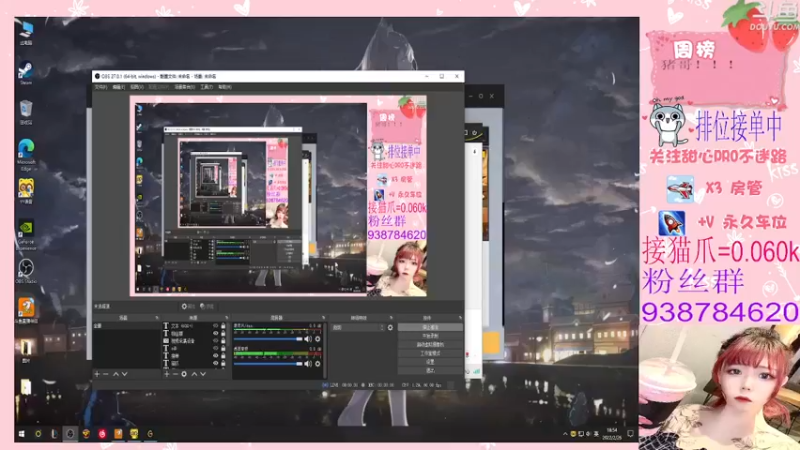The image size is (800, 450).
Task: Remove selected source with minus icon in Sources dock
Action: tap(175, 374)
